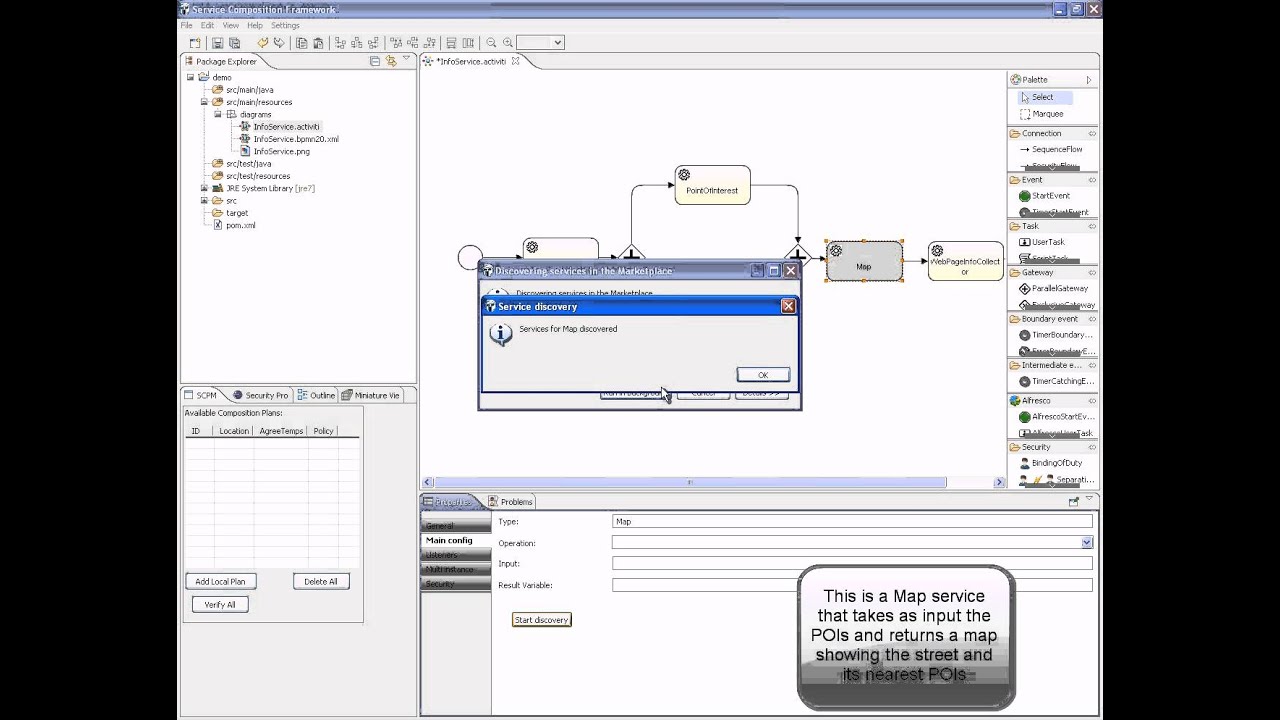1280x720 pixels.
Task: Select the Map task node in diagram
Action: [x=864, y=261]
